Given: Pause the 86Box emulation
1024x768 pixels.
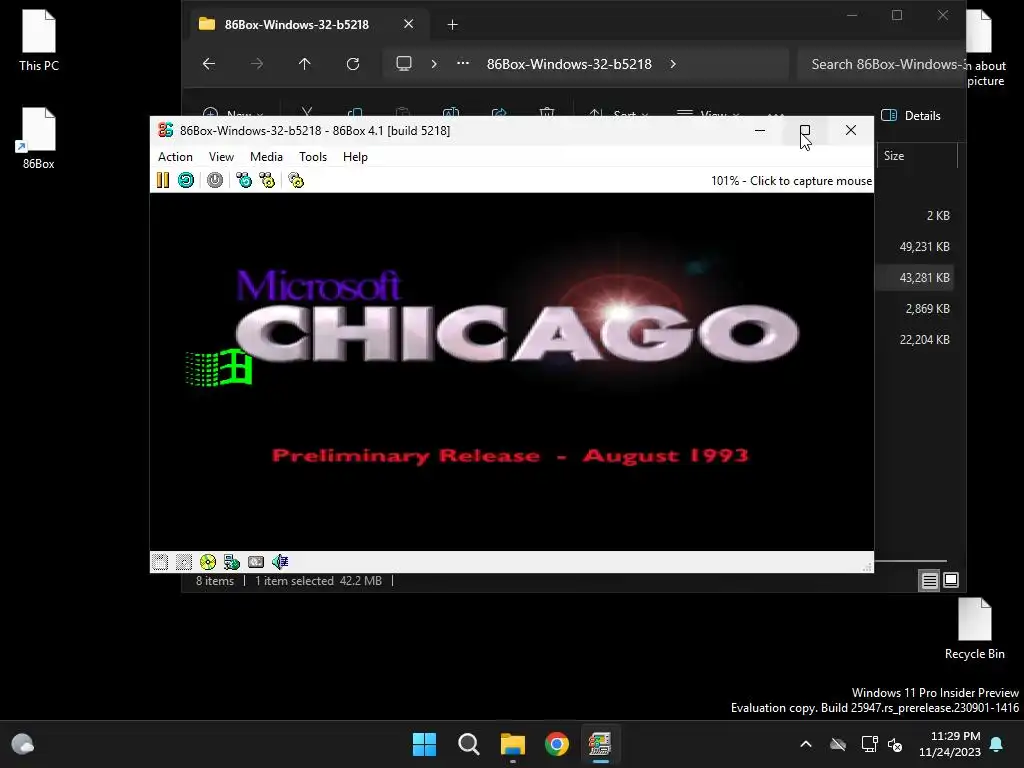Looking at the screenshot, I should pyautogui.click(x=163, y=180).
